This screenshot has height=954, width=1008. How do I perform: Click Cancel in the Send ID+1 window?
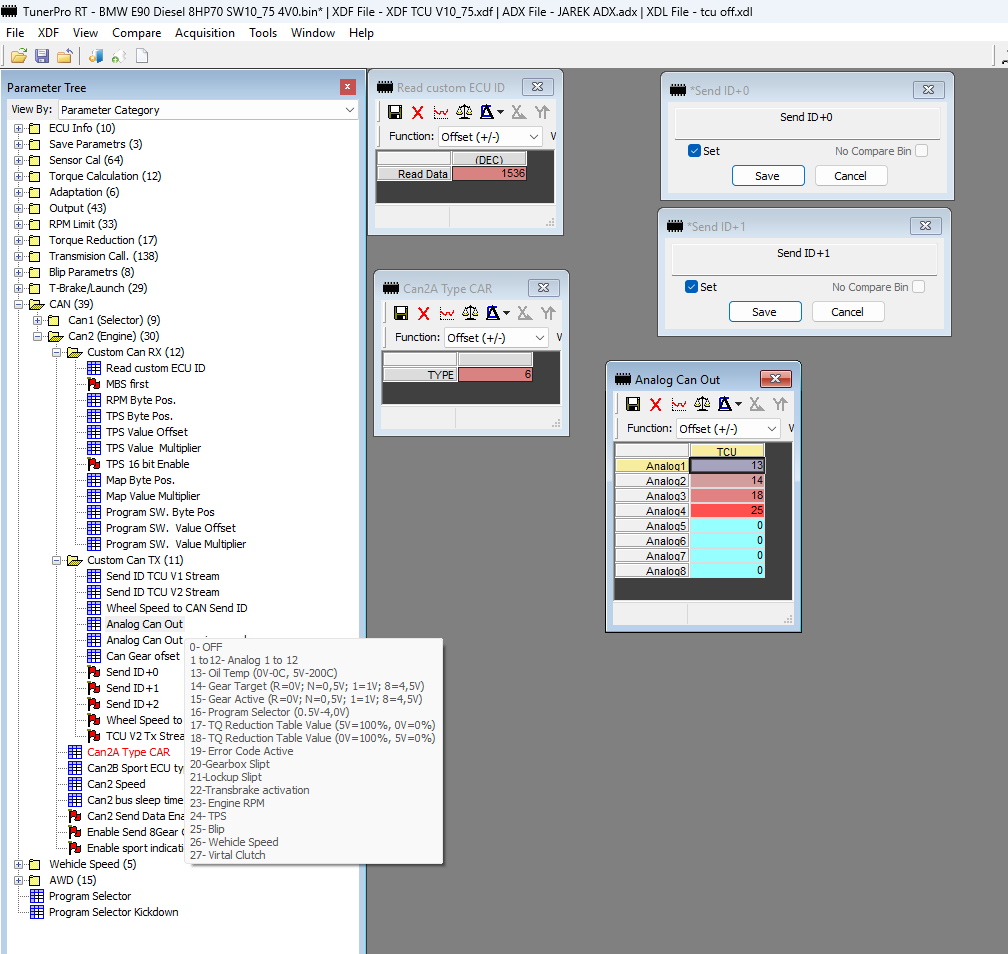point(847,312)
